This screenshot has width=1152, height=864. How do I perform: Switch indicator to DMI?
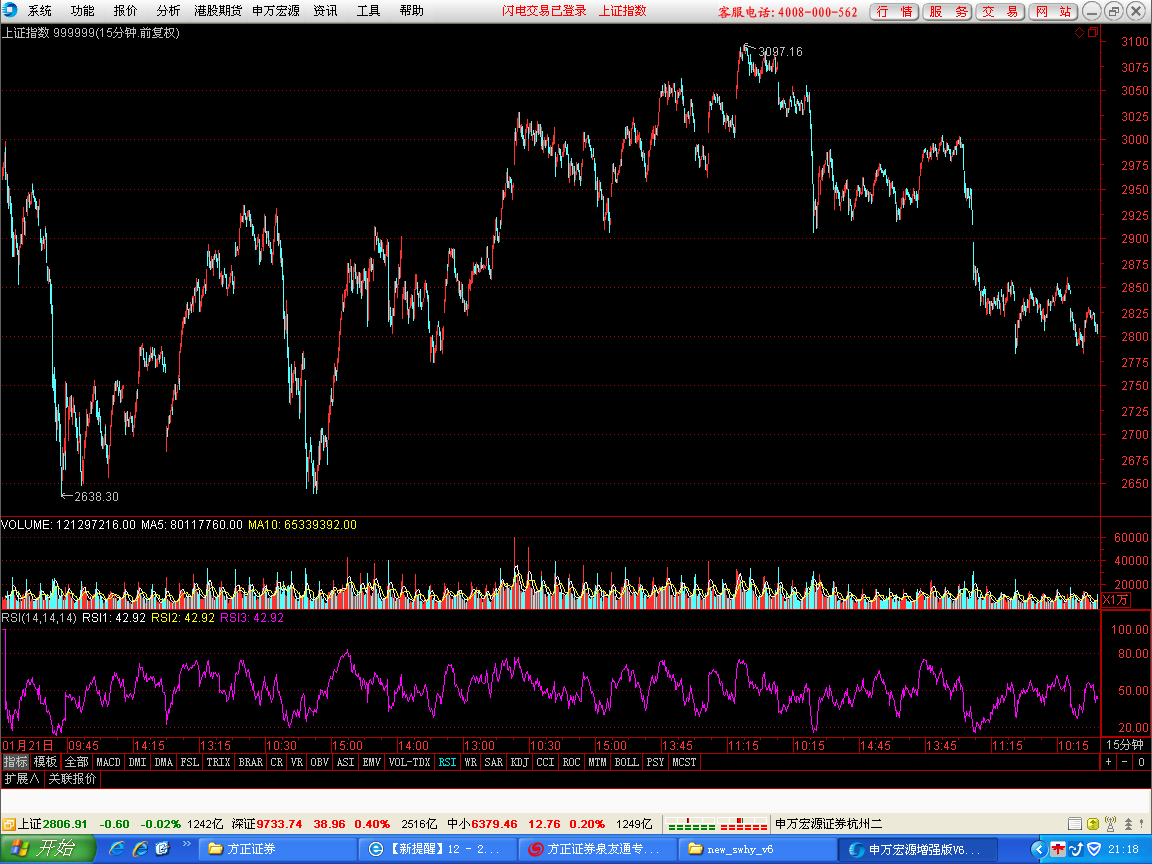[137, 762]
